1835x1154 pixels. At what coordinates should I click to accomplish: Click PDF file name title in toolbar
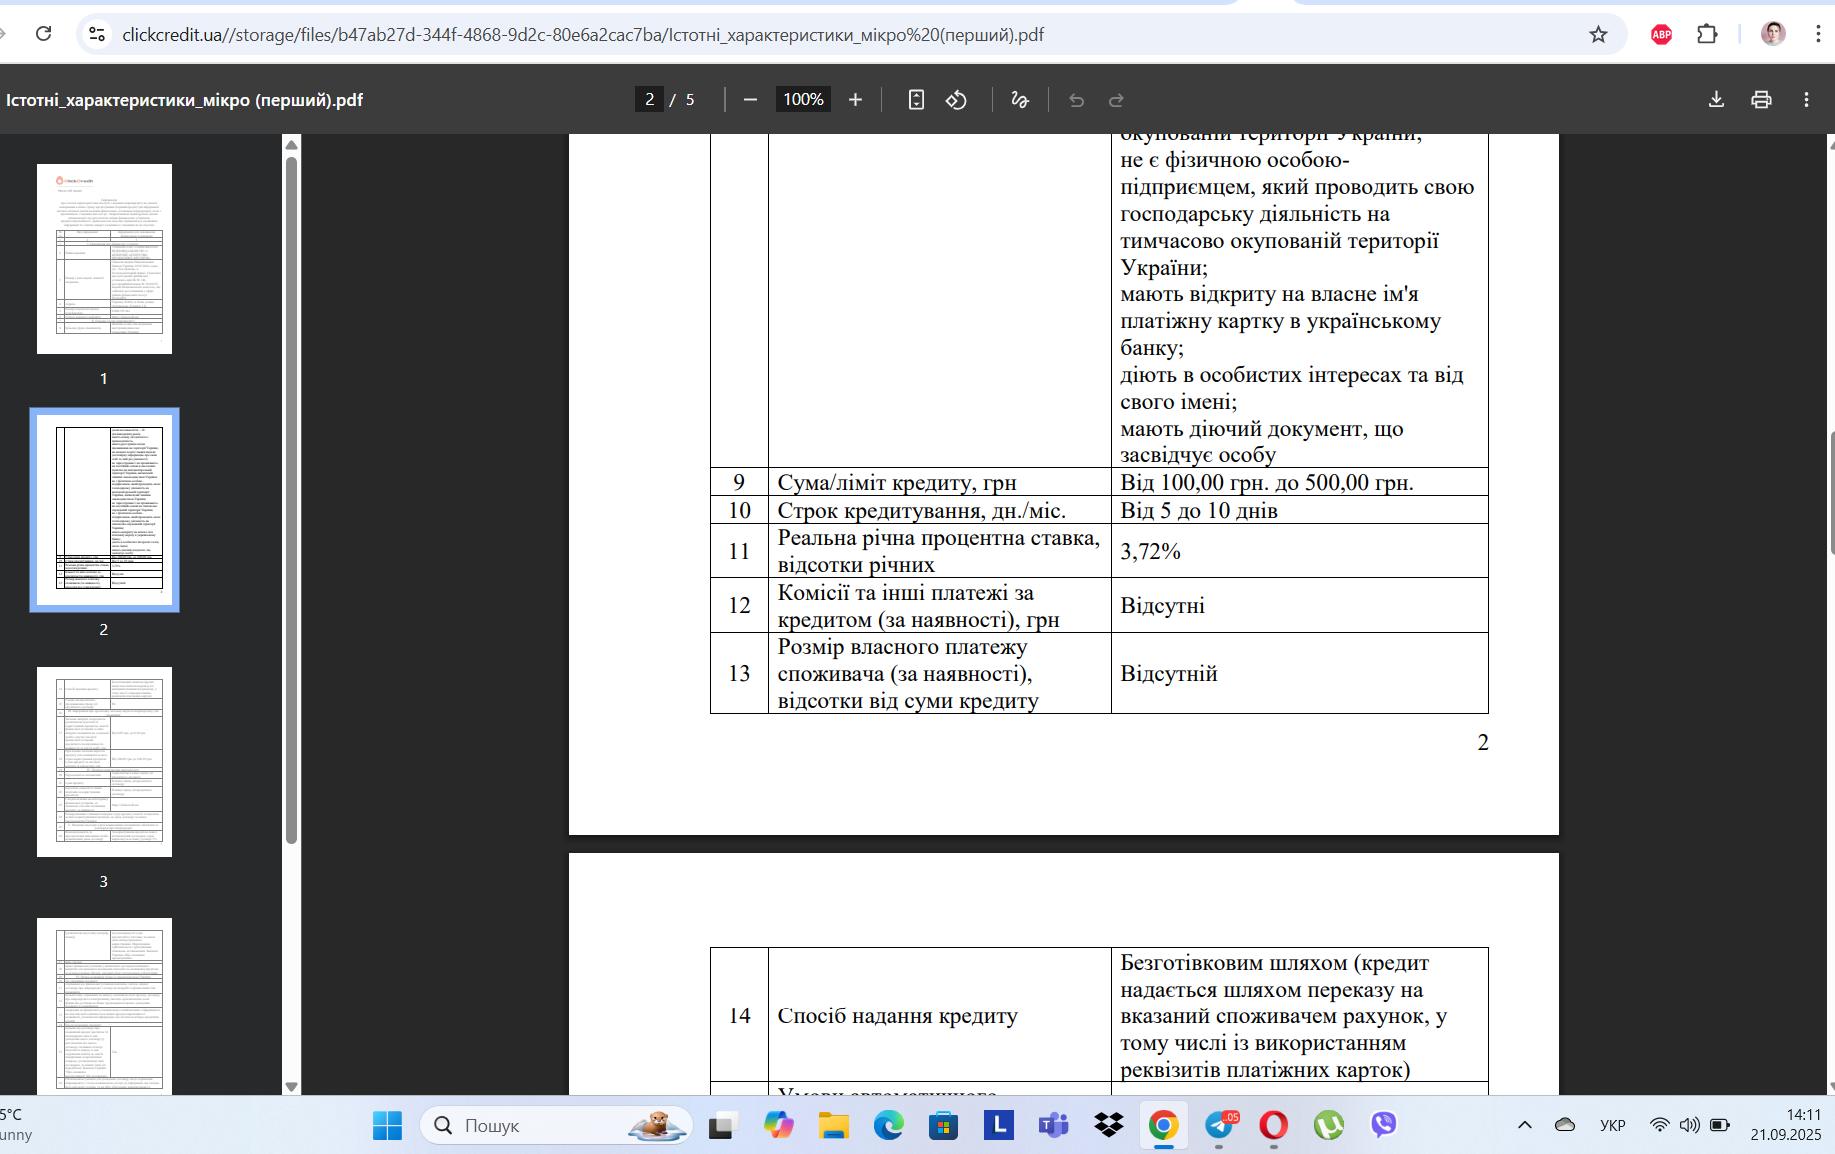pyautogui.click(x=184, y=100)
